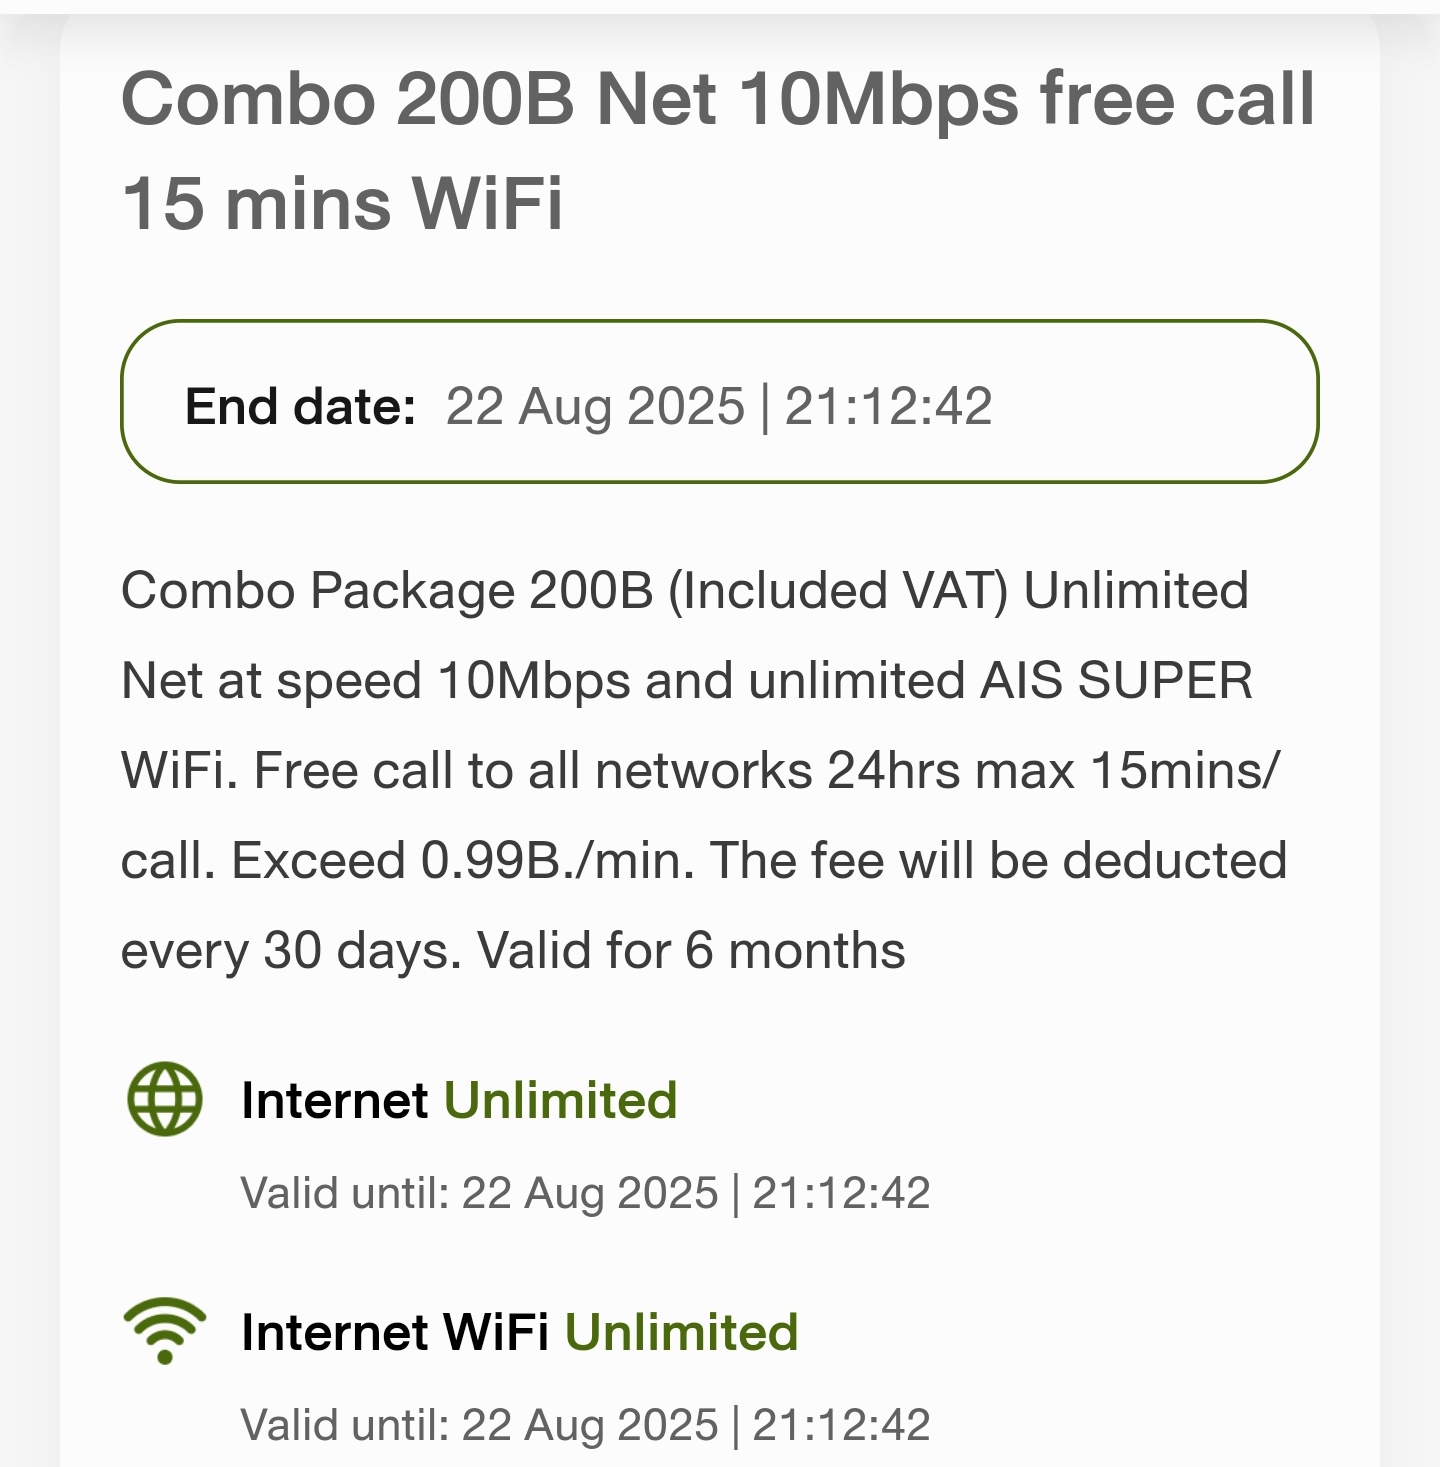This screenshot has width=1440, height=1467.
Task: Tap the green WiFi signal icon
Action: pos(165,1331)
